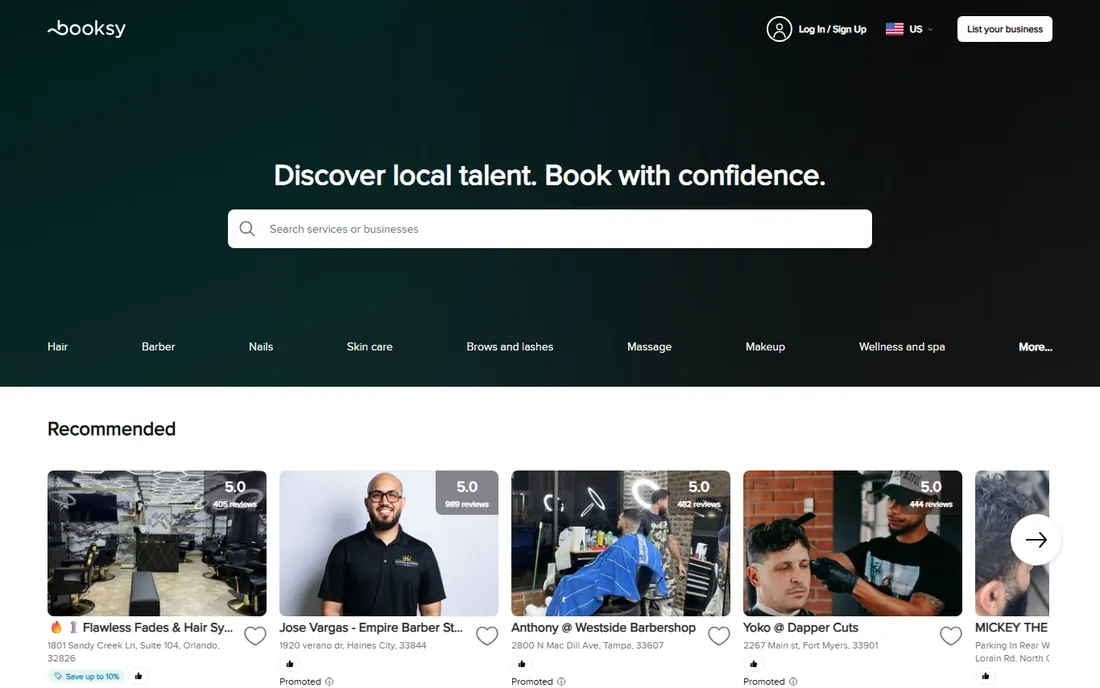1100x688 pixels.
Task: Favorite Flawless Fades with heart icon
Action: tap(255, 635)
